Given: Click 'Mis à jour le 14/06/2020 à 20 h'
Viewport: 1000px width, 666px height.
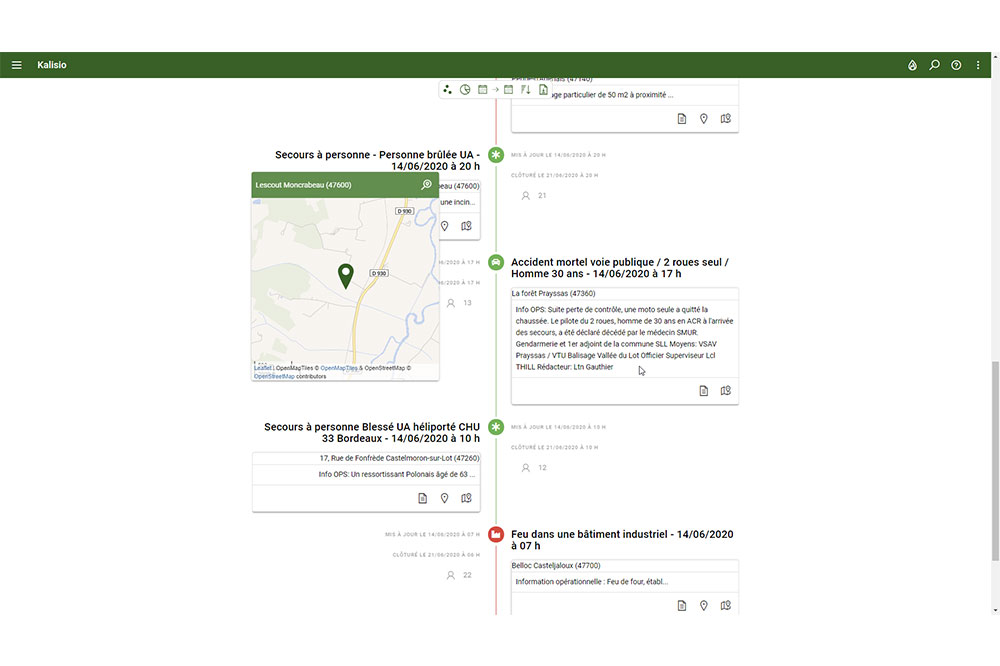Looking at the screenshot, I should pyautogui.click(x=559, y=155).
